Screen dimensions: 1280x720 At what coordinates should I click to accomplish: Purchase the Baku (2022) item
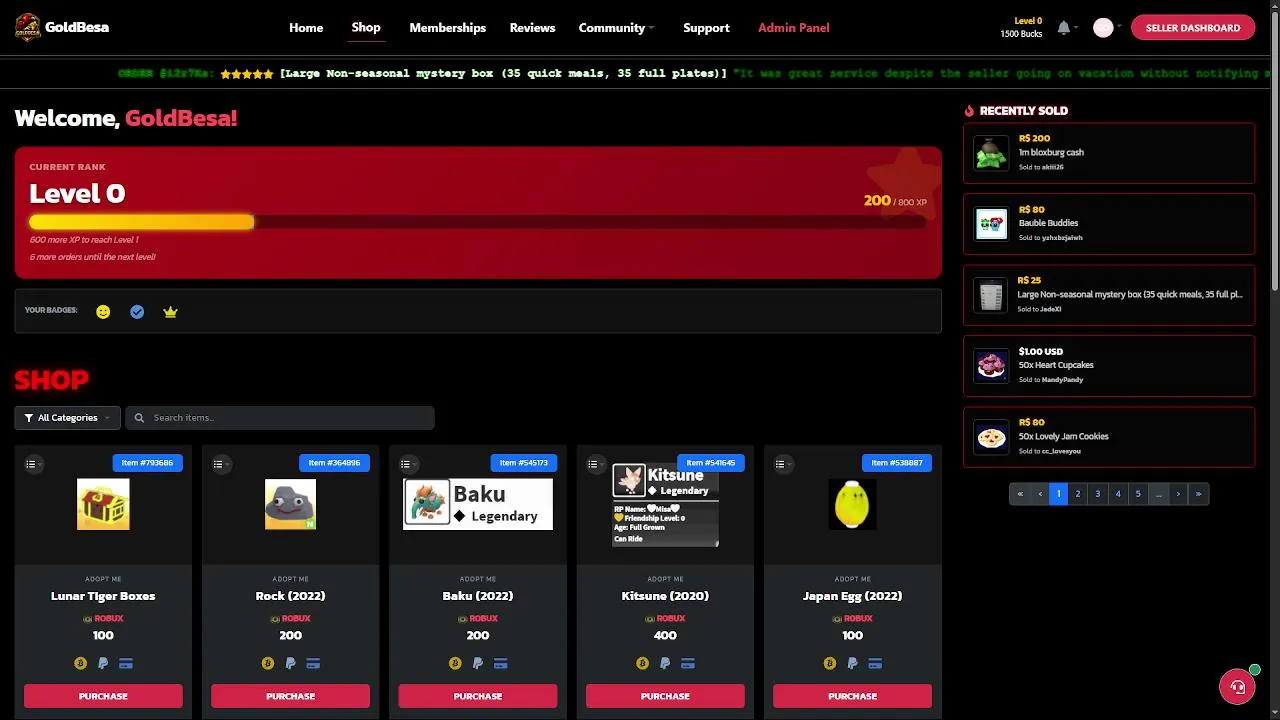[478, 696]
